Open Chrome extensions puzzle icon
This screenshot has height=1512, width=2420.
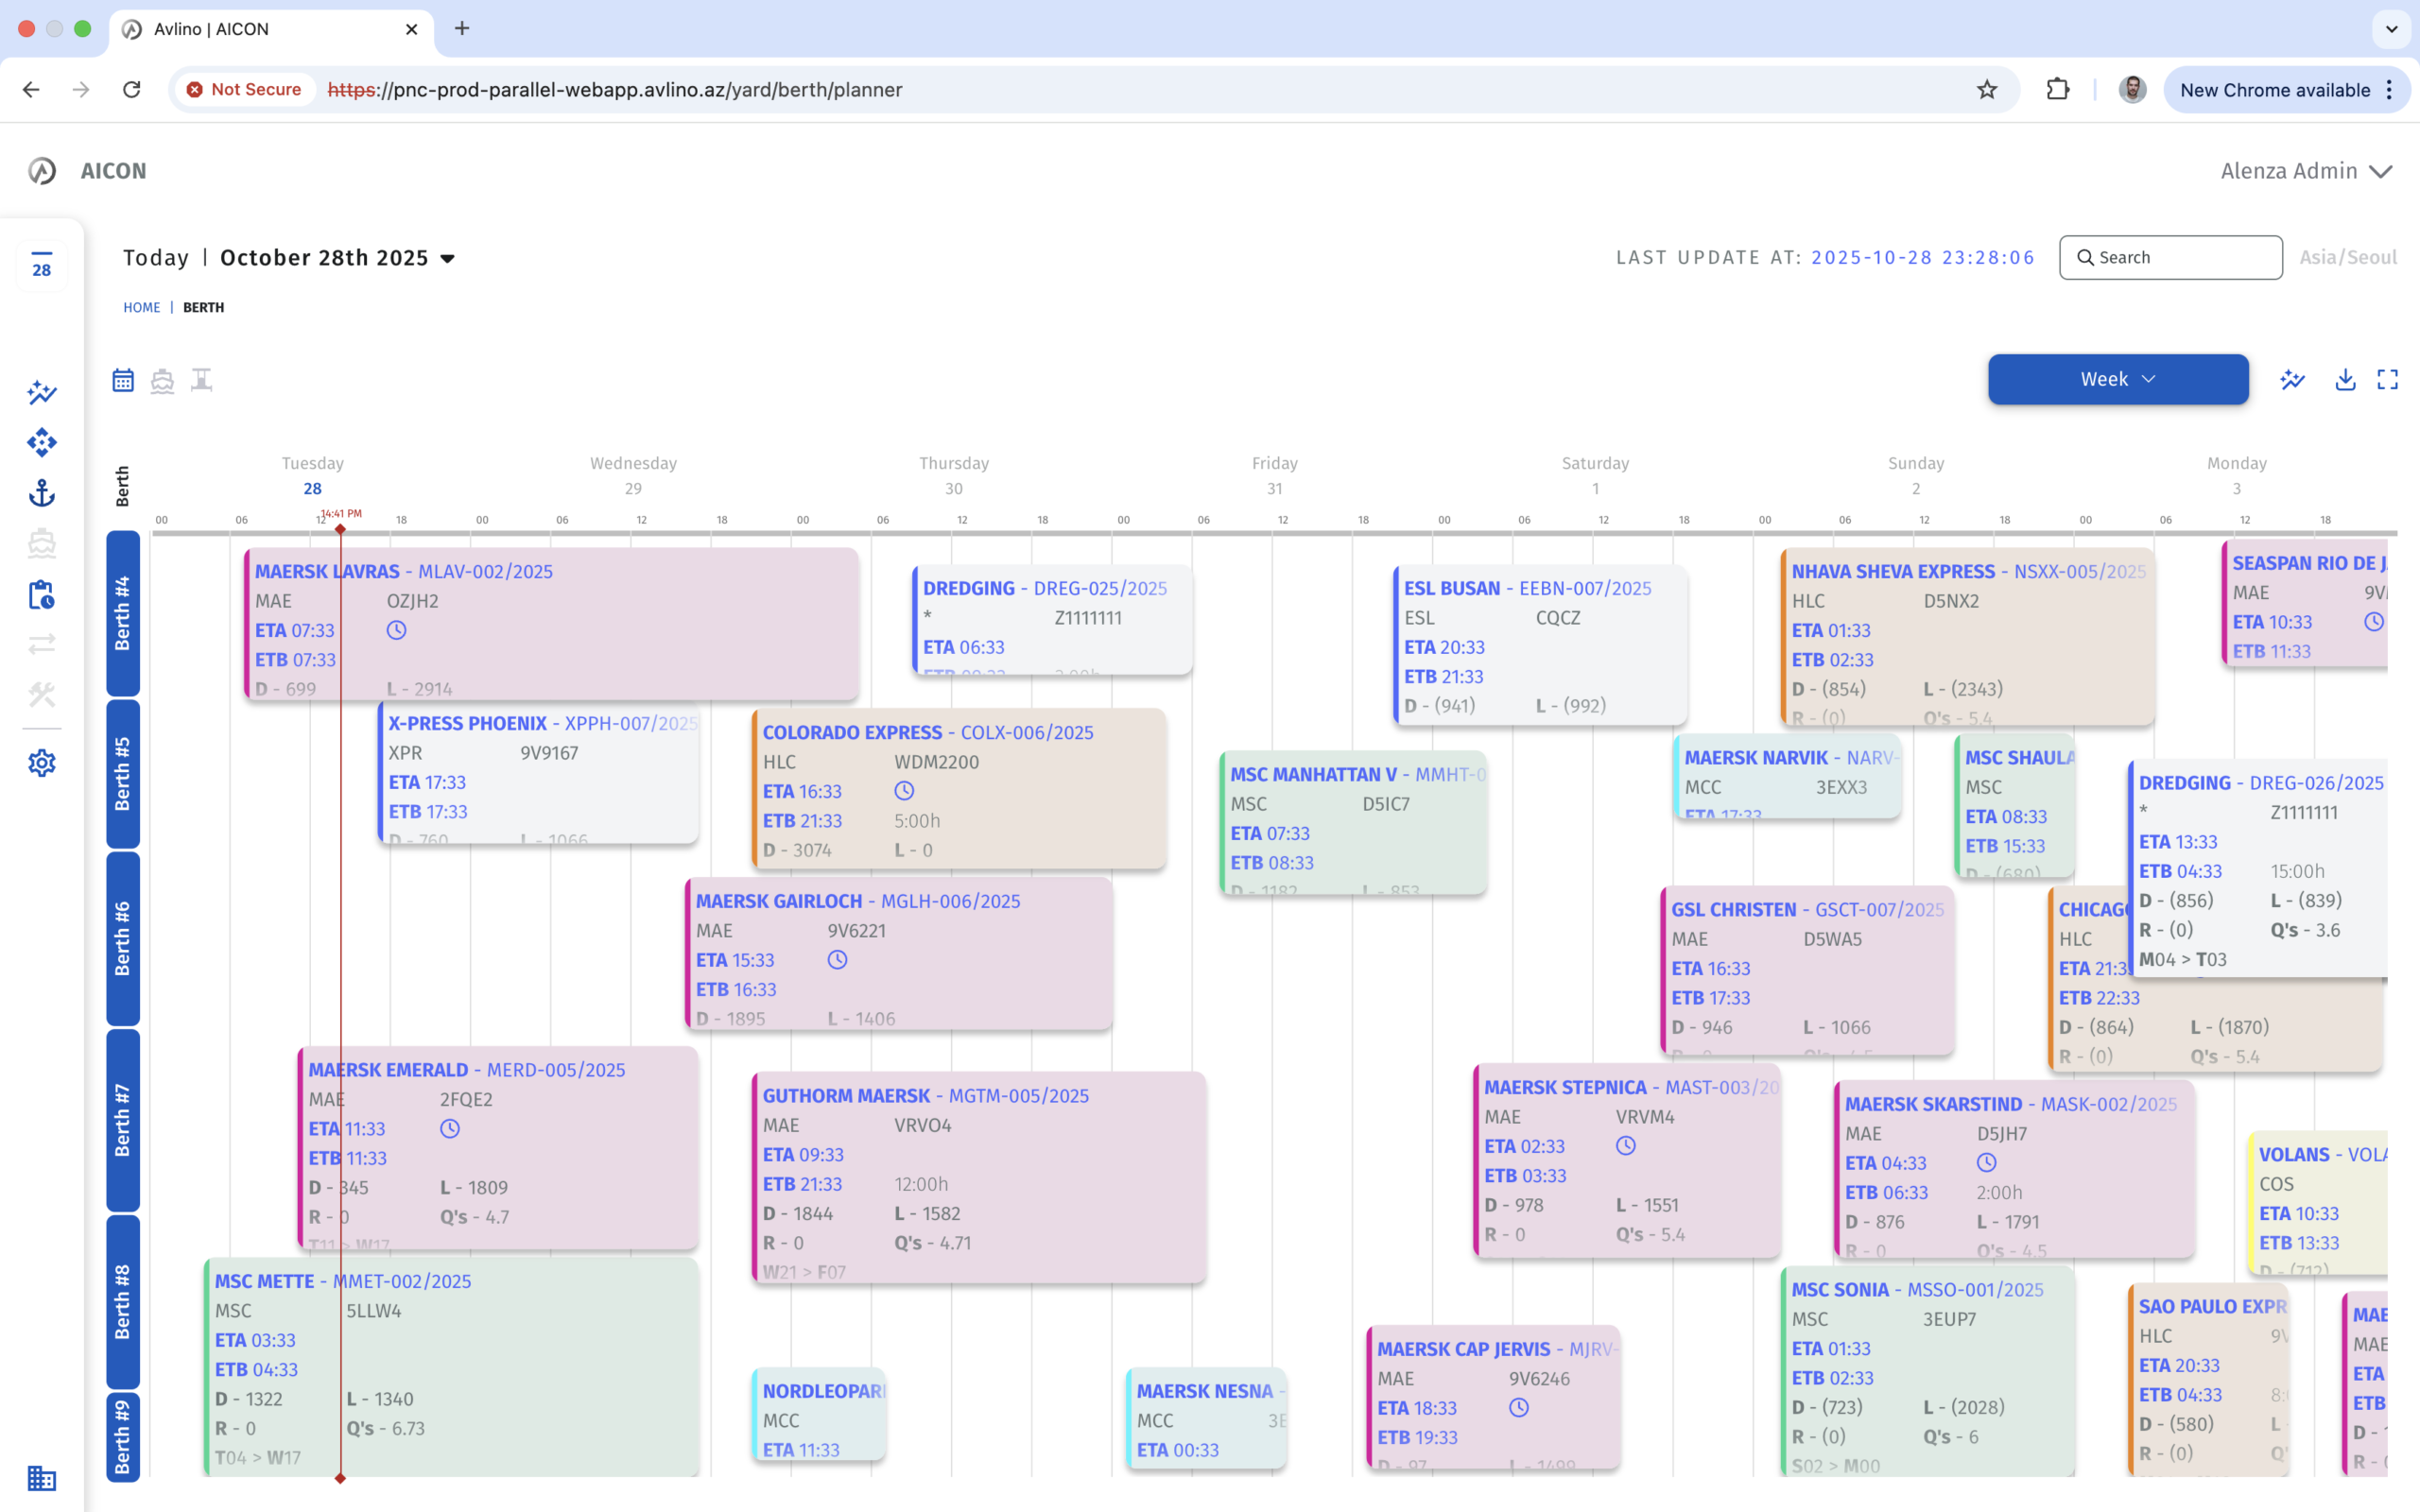pos(2057,90)
